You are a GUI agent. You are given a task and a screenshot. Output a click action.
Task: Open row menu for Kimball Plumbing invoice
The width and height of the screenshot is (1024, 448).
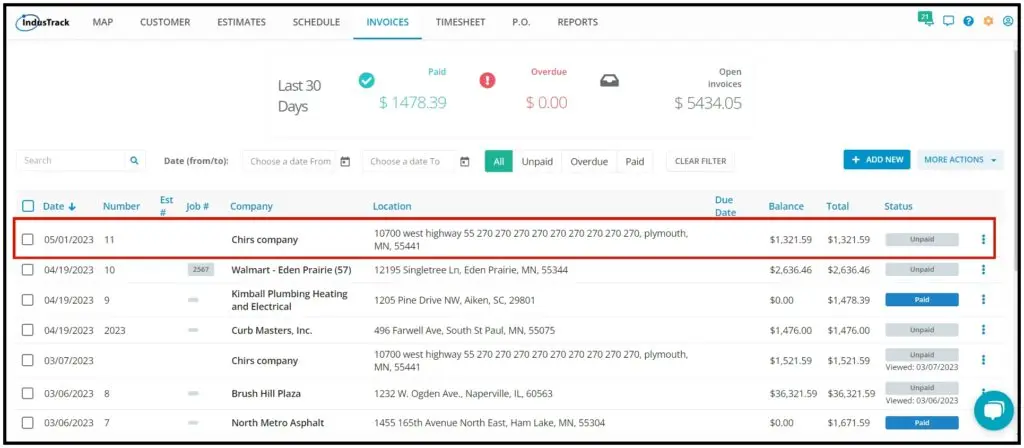(x=983, y=300)
